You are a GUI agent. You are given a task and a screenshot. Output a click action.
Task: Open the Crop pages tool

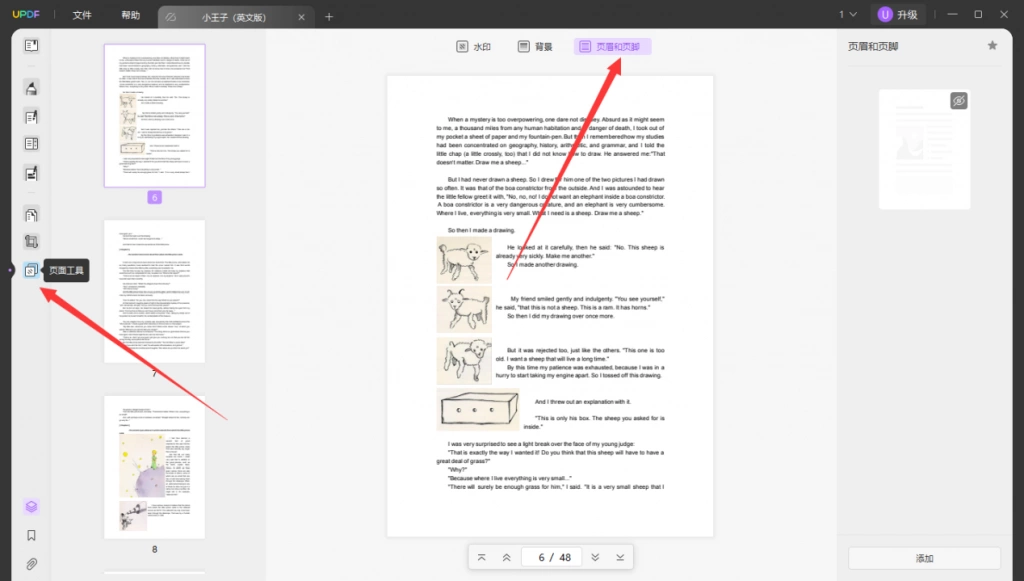pos(31,242)
